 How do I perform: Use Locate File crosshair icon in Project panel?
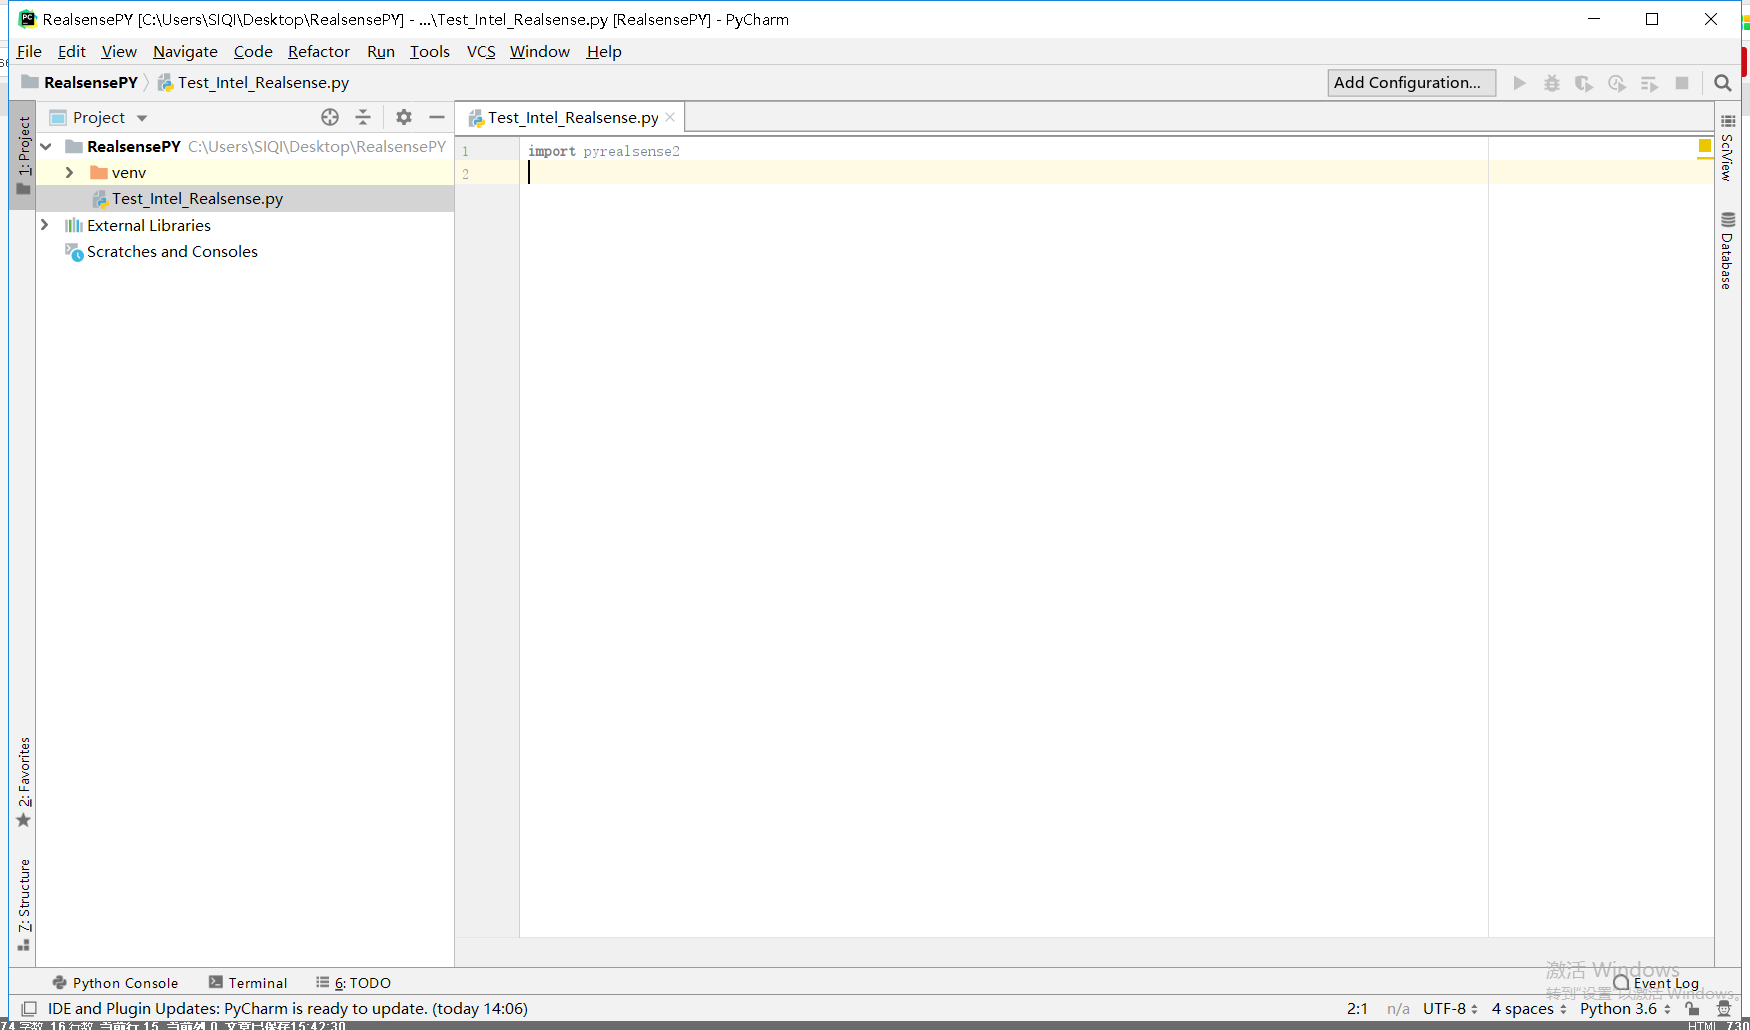[330, 117]
